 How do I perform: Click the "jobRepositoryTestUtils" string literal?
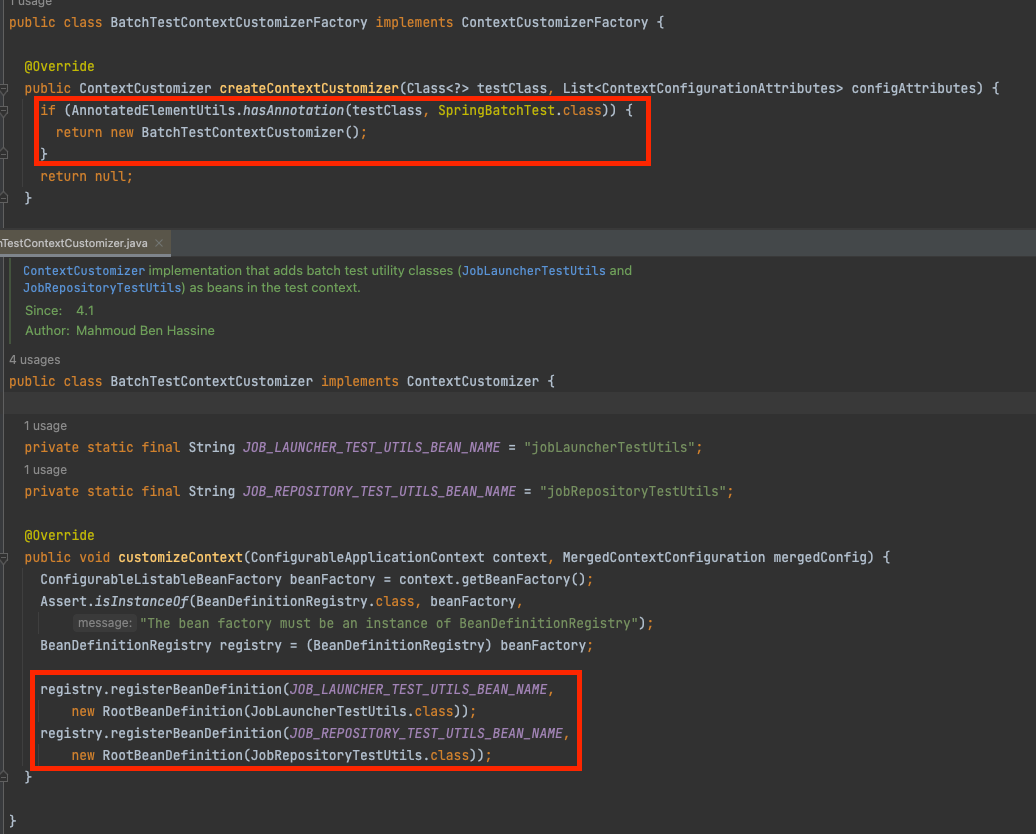pyautogui.click(x=633, y=492)
